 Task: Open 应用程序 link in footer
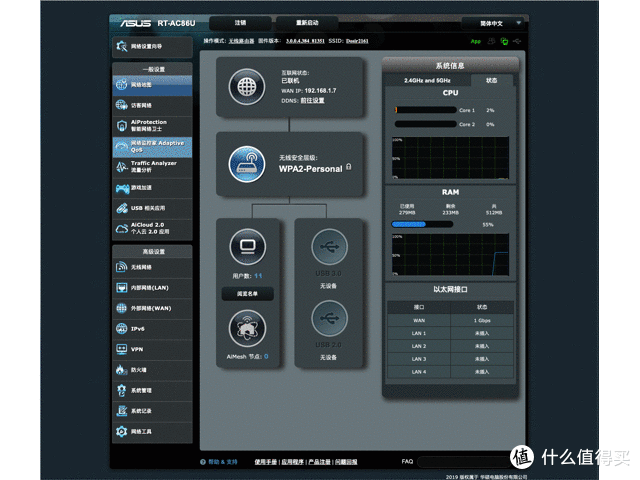pos(293,462)
